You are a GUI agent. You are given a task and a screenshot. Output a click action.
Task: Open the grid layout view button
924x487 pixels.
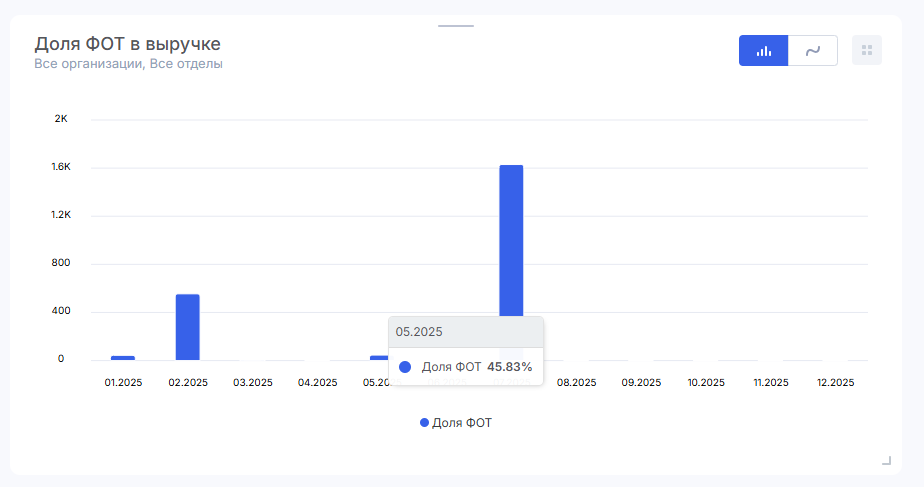(x=867, y=51)
